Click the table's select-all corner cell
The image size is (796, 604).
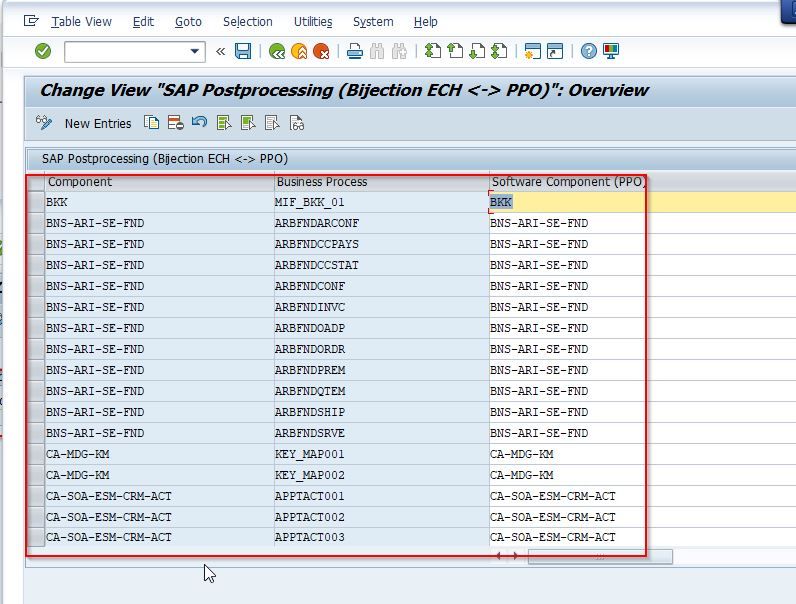tap(36, 182)
